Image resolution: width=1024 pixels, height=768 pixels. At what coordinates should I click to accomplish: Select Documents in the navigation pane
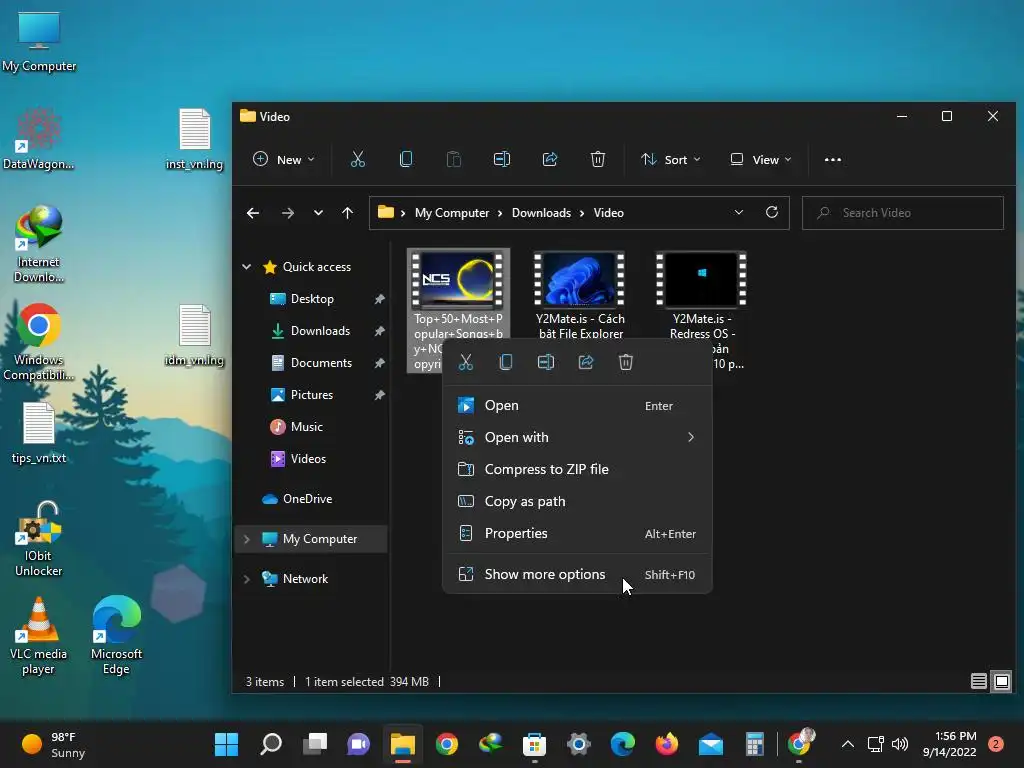321,362
